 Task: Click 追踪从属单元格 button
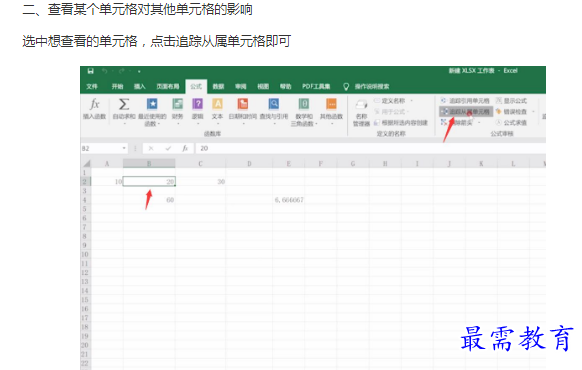click(x=466, y=112)
